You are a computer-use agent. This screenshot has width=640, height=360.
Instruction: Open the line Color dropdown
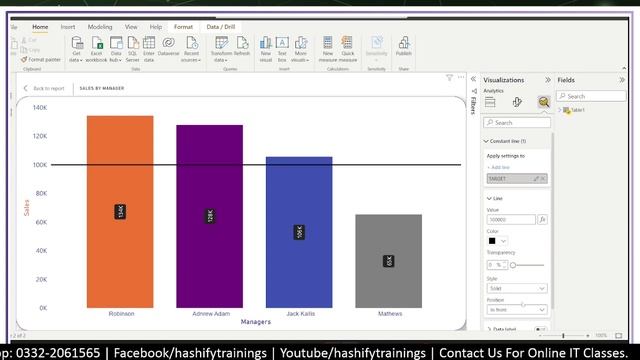[x=503, y=241]
